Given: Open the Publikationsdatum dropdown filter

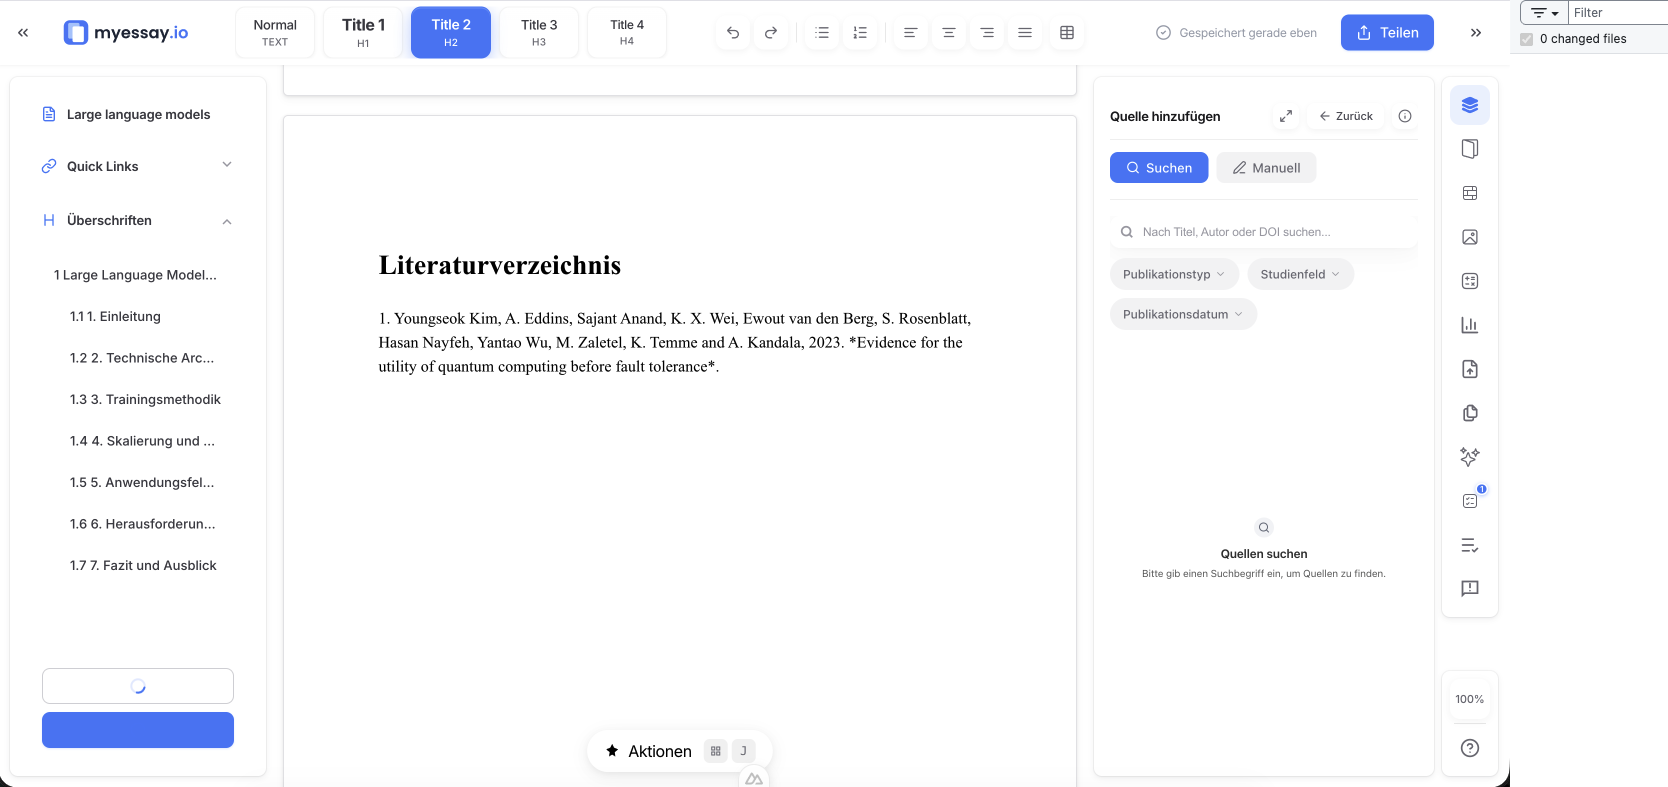Looking at the screenshot, I should (1183, 314).
